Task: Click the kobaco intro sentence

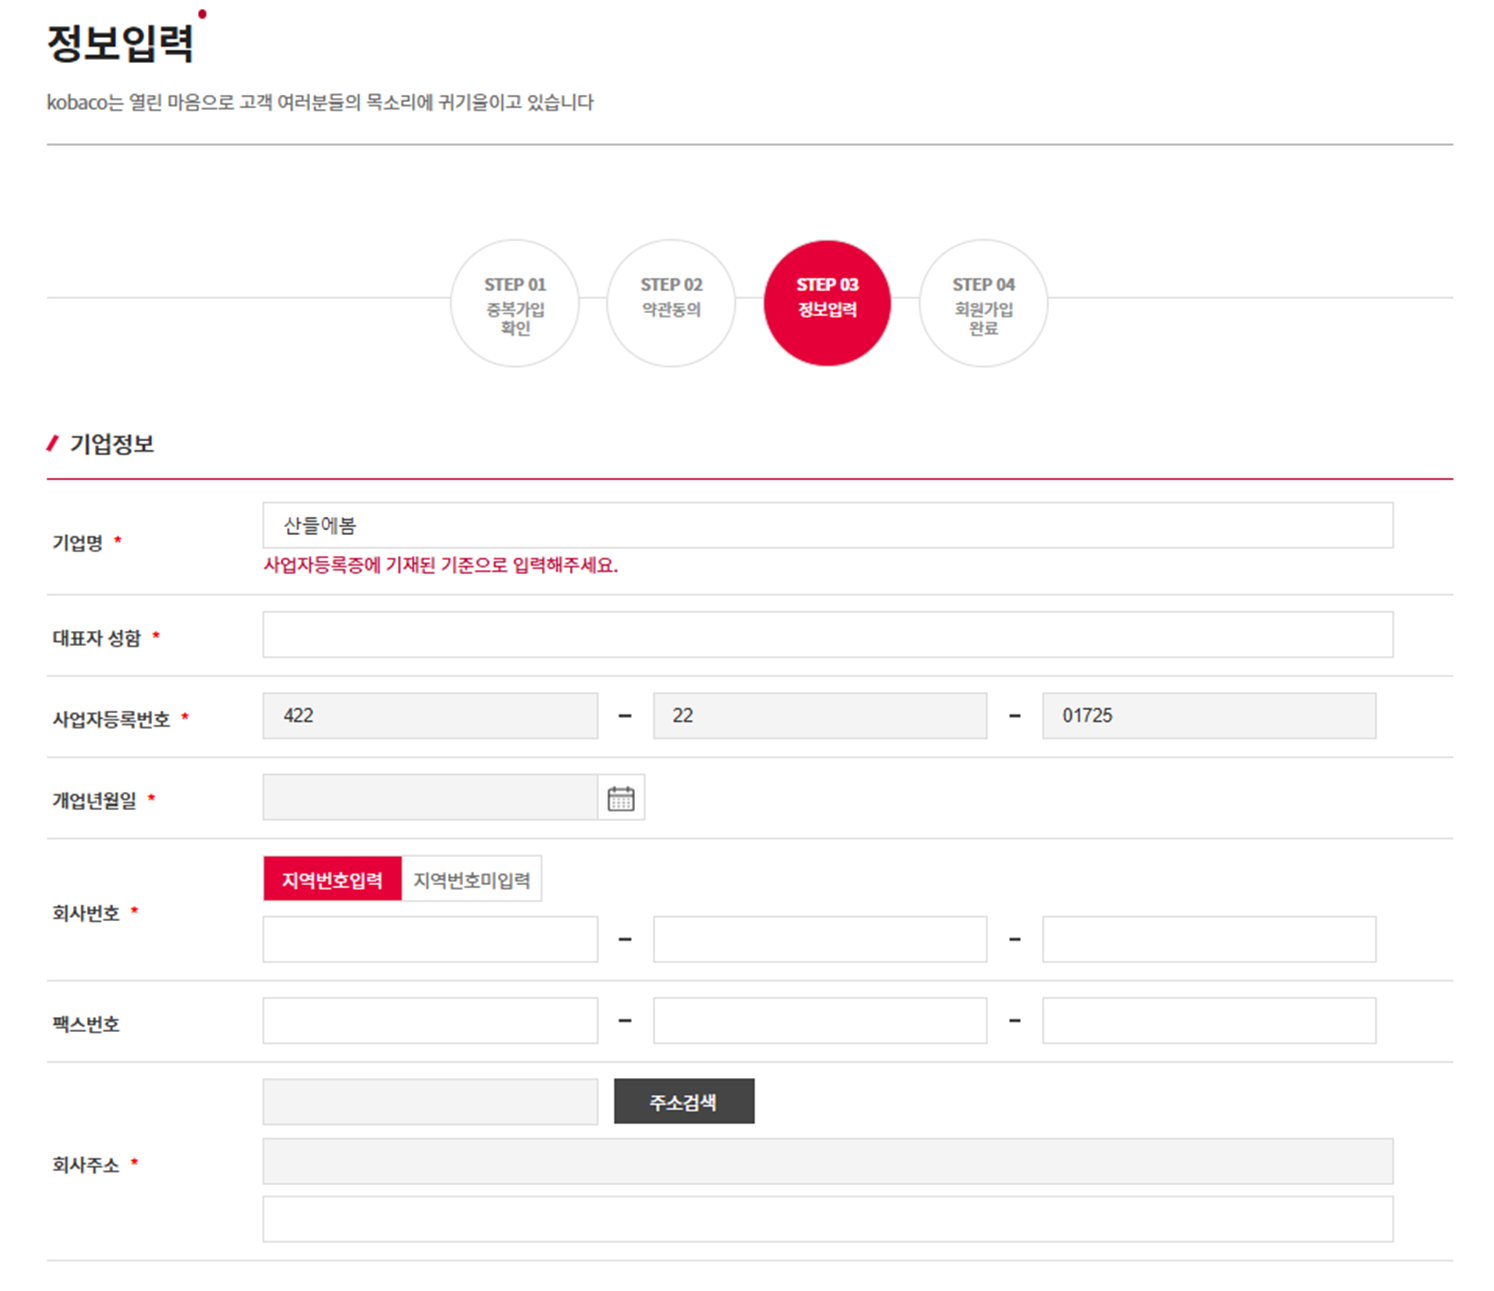Action: (320, 102)
